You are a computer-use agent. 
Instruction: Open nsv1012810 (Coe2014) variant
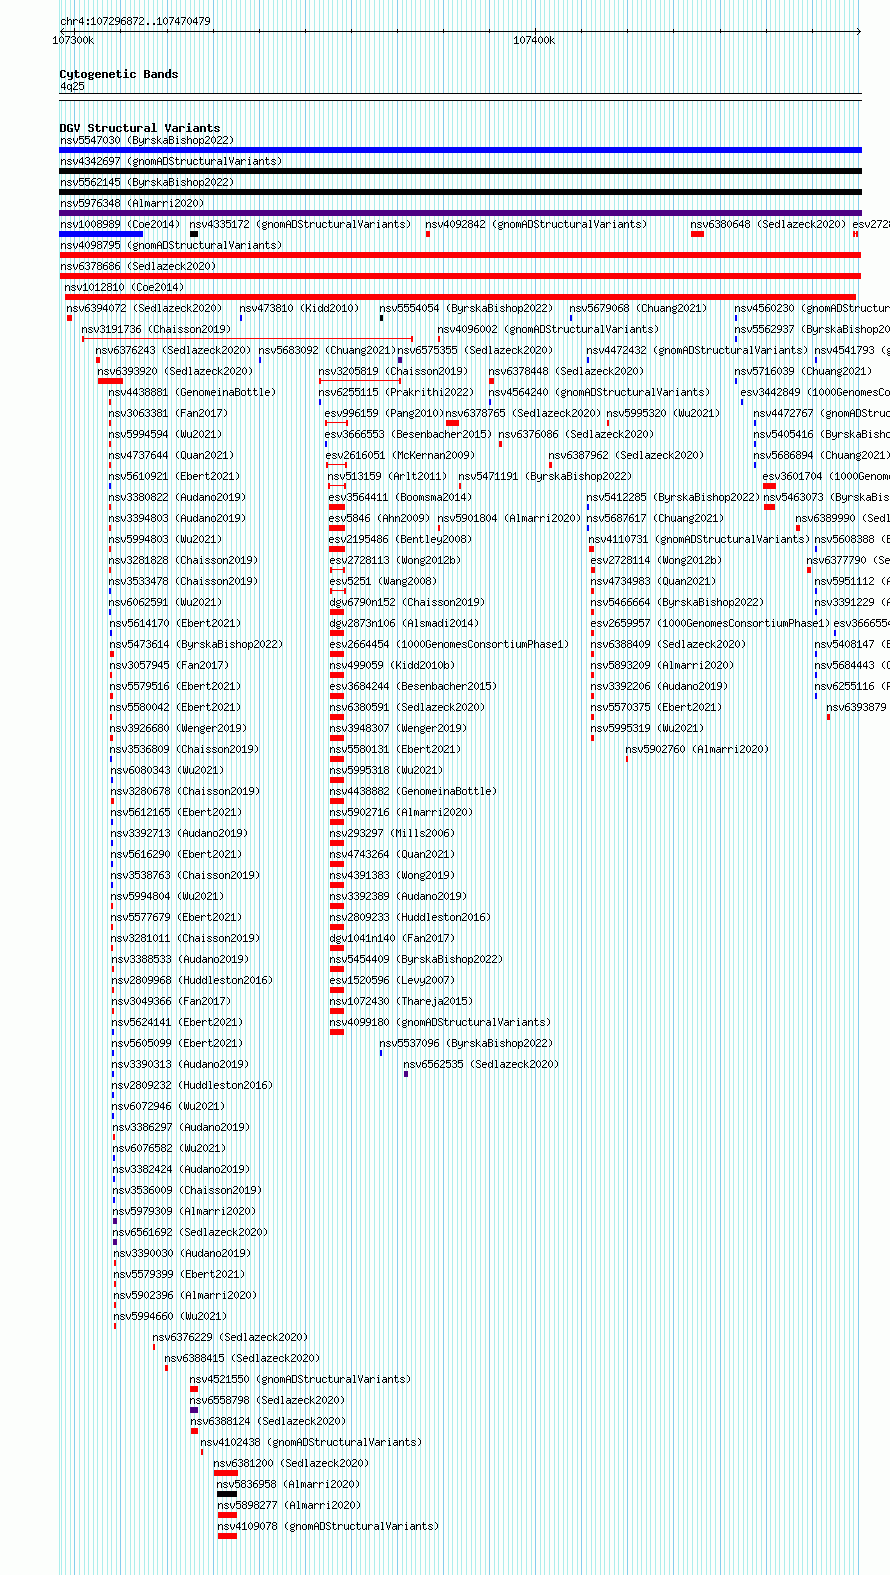124,288
